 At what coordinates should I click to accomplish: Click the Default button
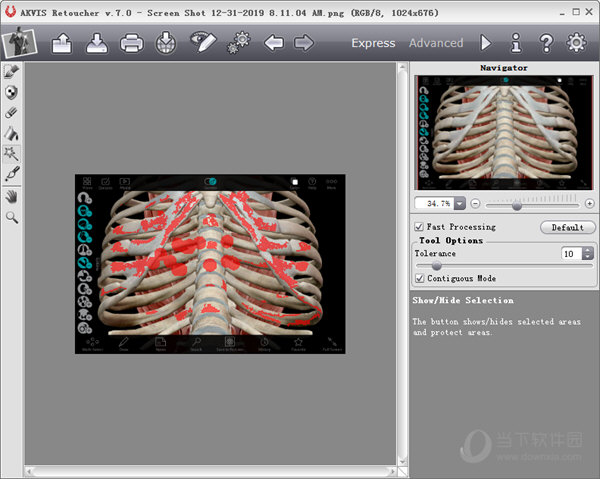pos(567,227)
